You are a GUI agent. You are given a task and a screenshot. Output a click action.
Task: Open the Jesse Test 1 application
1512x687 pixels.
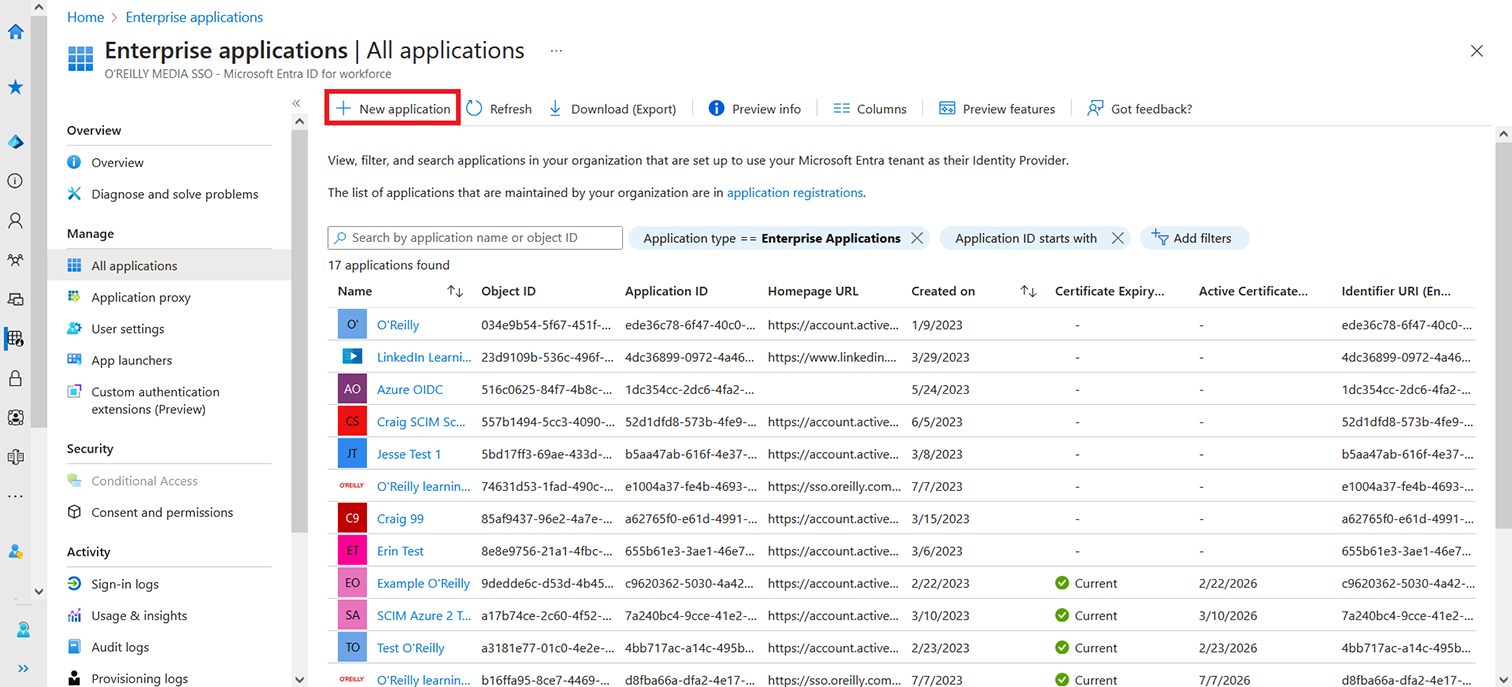tap(409, 454)
